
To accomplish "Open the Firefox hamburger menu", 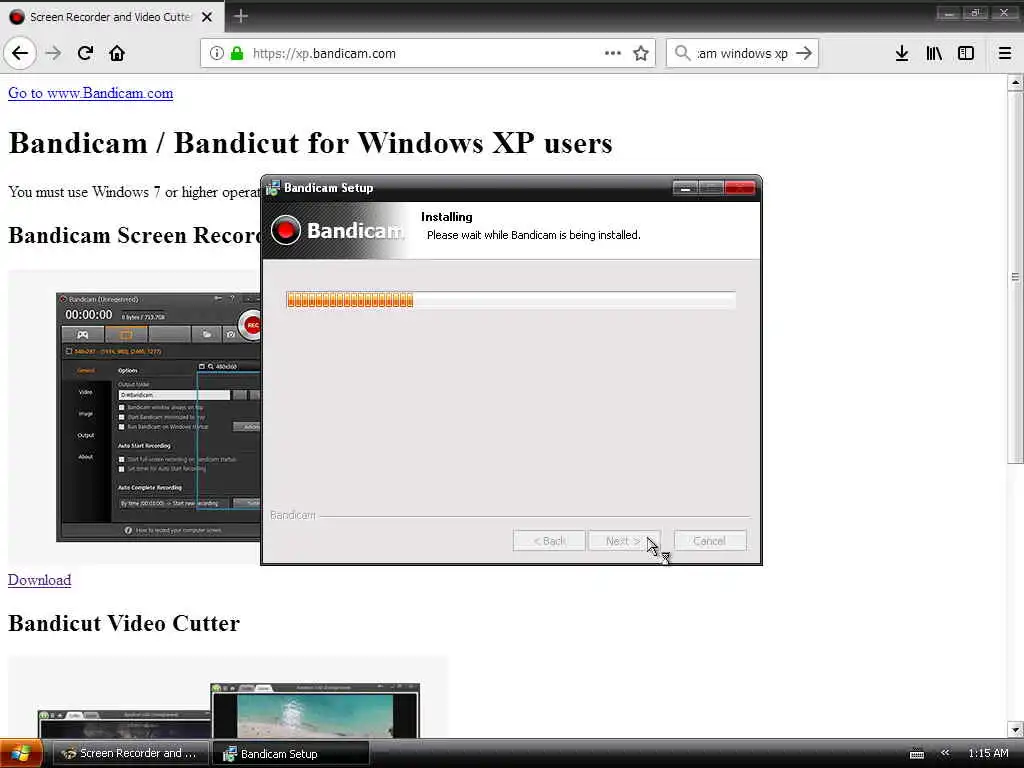I will tap(1005, 53).
